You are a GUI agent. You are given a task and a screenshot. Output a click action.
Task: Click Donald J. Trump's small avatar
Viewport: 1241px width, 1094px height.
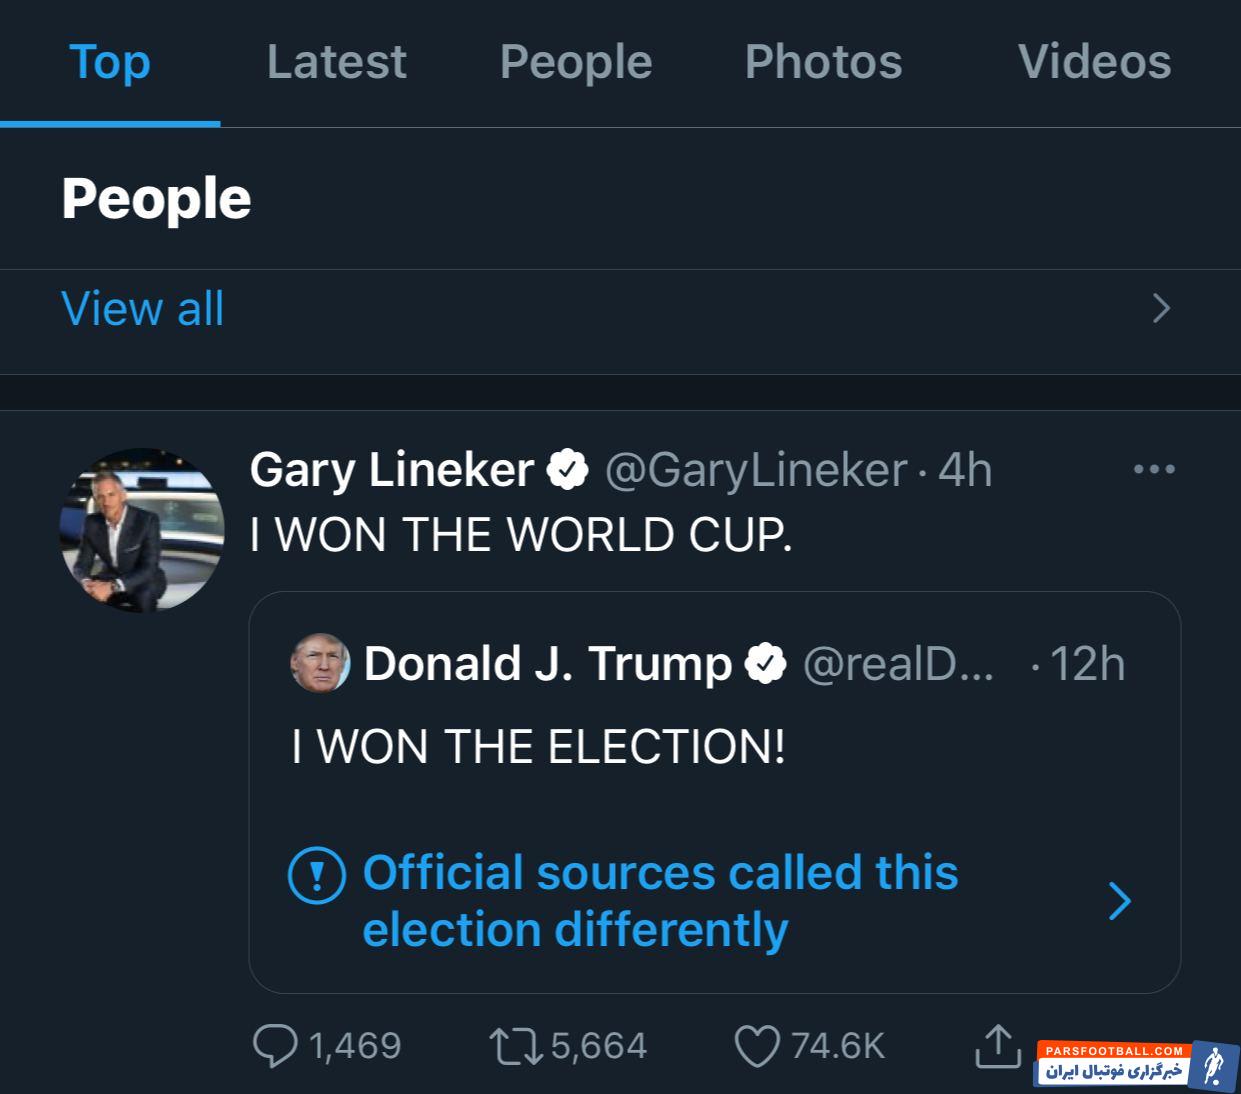(320, 663)
